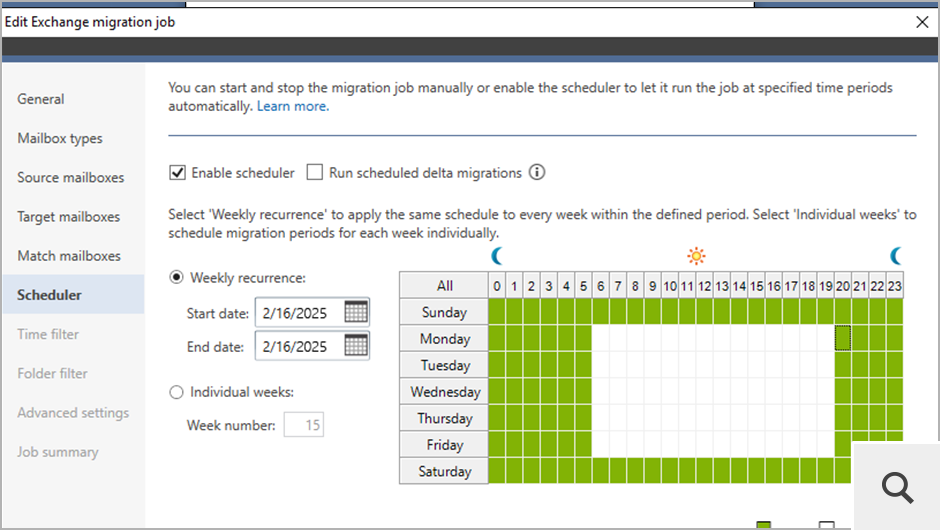The width and height of the screenshot is (940, 530).
Task: Click the left moon icon above hour 0
Action: pyautogui.click(x=497, y=256)
